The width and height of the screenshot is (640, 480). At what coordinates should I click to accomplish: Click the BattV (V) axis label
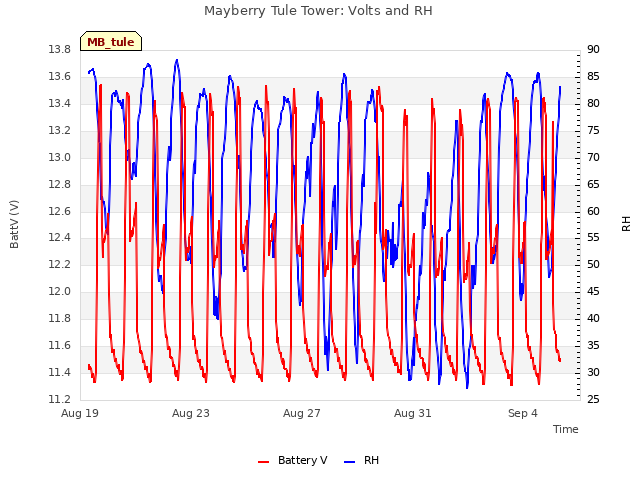pyautogui.click(x=14, y=224)
